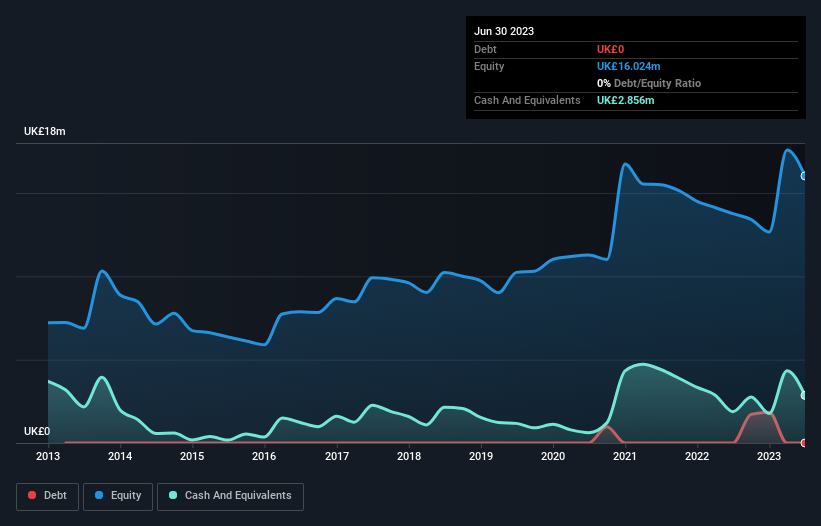Image resolution: width=821 pixels, height=526 pixels.
Task: Click the teal Cash And Equivalents legend dot
Action: click(173, 495)
